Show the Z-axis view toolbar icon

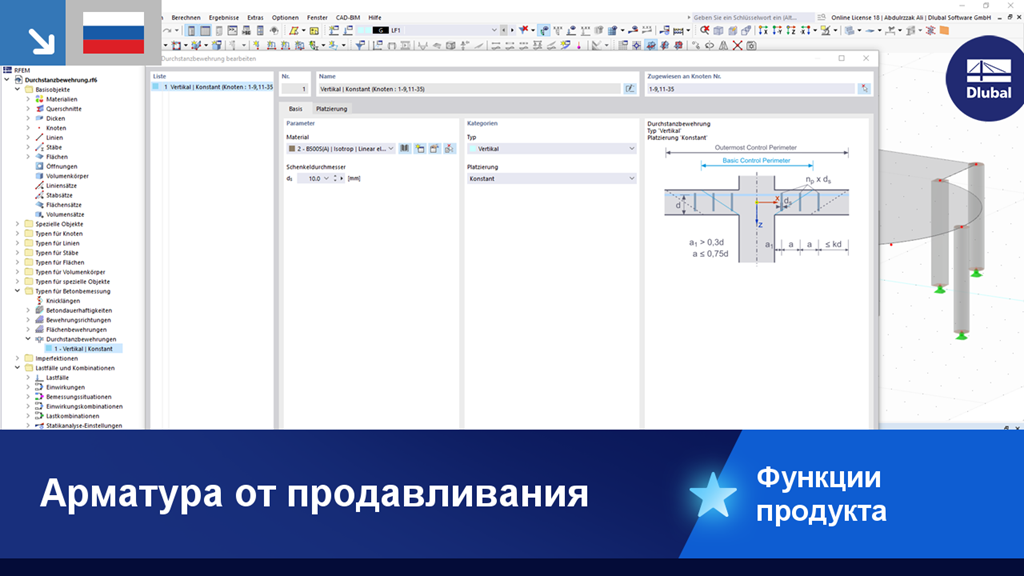(x=791, y=30)
